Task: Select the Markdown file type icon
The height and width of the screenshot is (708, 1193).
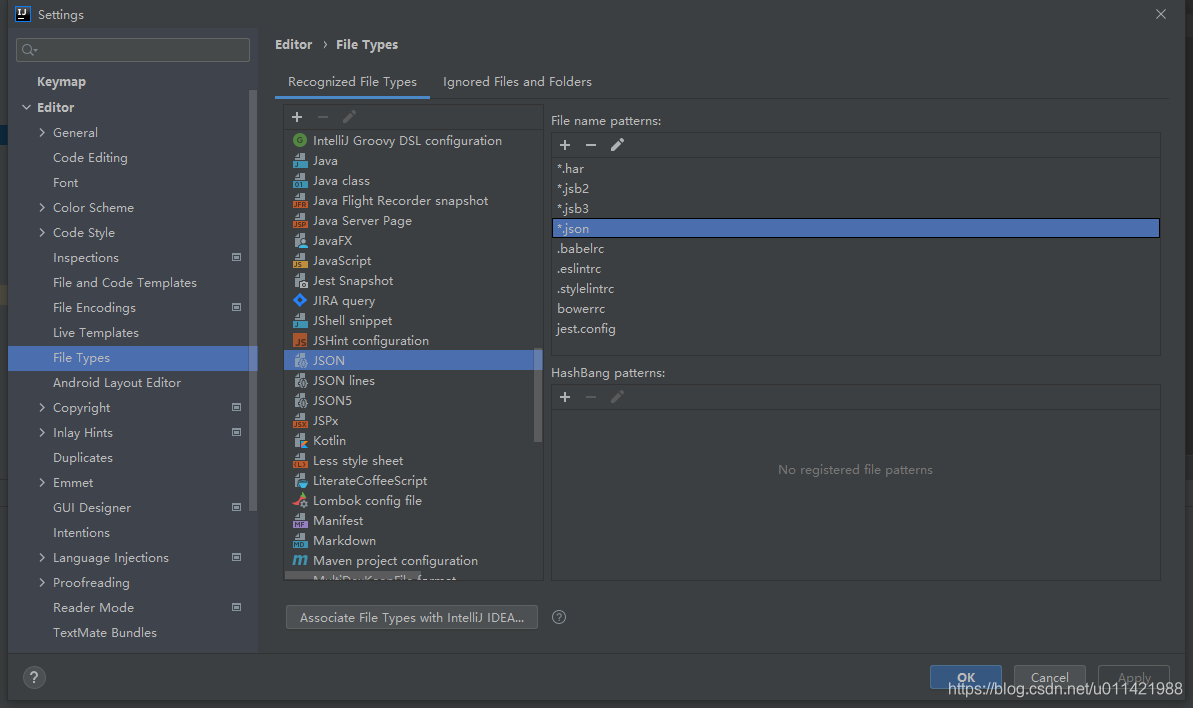Action: 300,541
